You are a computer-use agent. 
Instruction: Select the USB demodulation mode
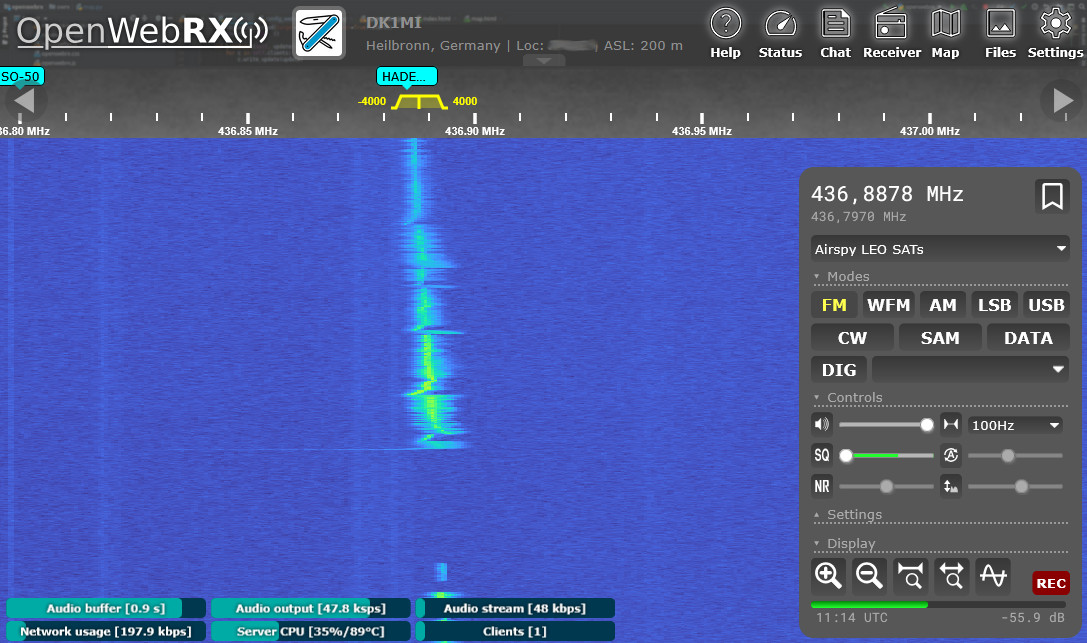[x=1046, y=305]
